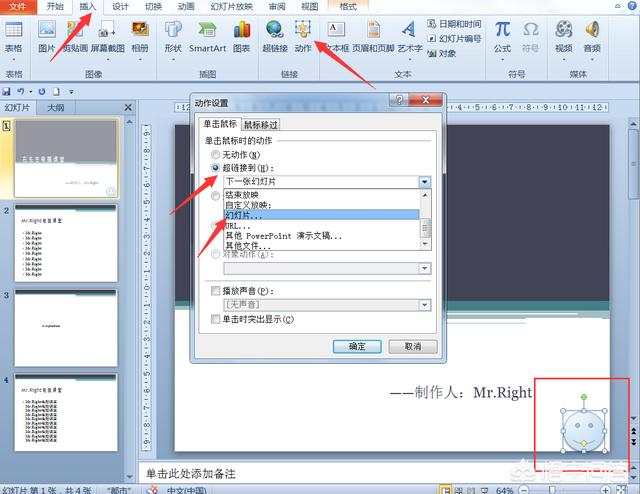640x494 pixels.
Task: Choose 结束放映 from the list
Action: [x=322, y=195]
